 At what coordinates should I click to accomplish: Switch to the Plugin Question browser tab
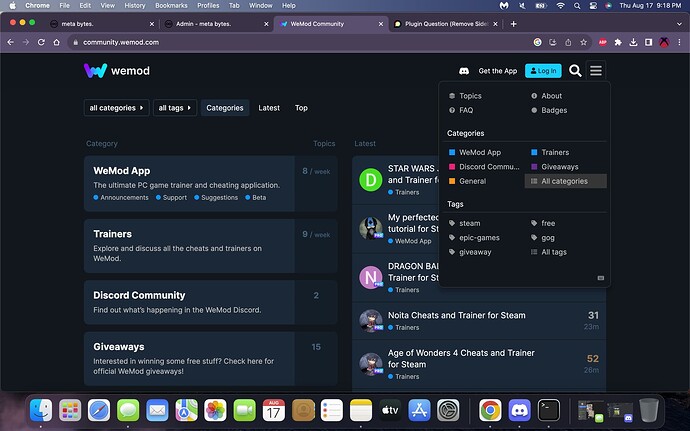click(445, 24)
